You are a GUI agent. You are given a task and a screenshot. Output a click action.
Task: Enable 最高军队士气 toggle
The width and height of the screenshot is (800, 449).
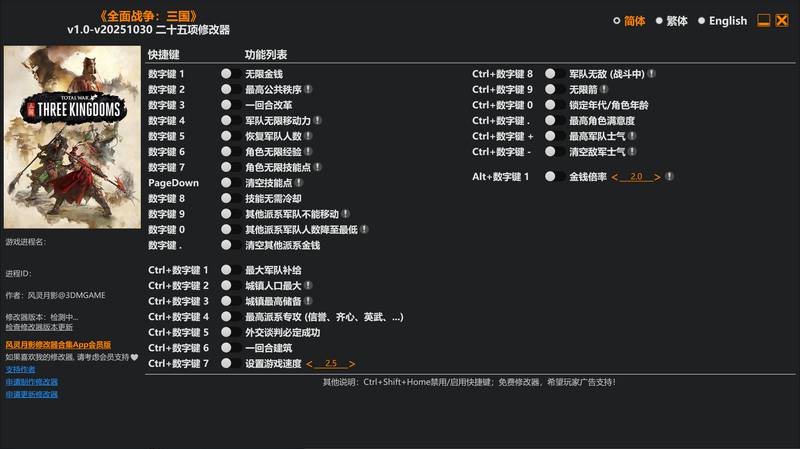tap(555, 136)
